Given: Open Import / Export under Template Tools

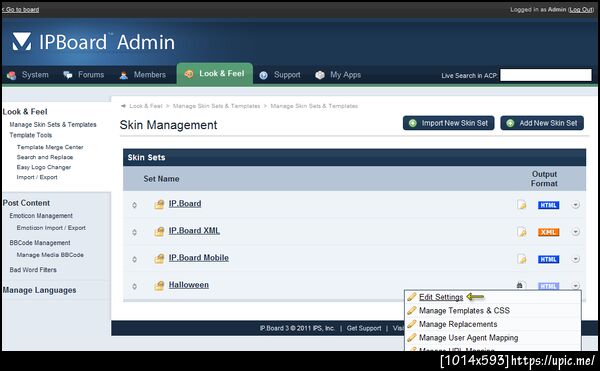Looking at the screenshot, I should [x=37, y=177].
